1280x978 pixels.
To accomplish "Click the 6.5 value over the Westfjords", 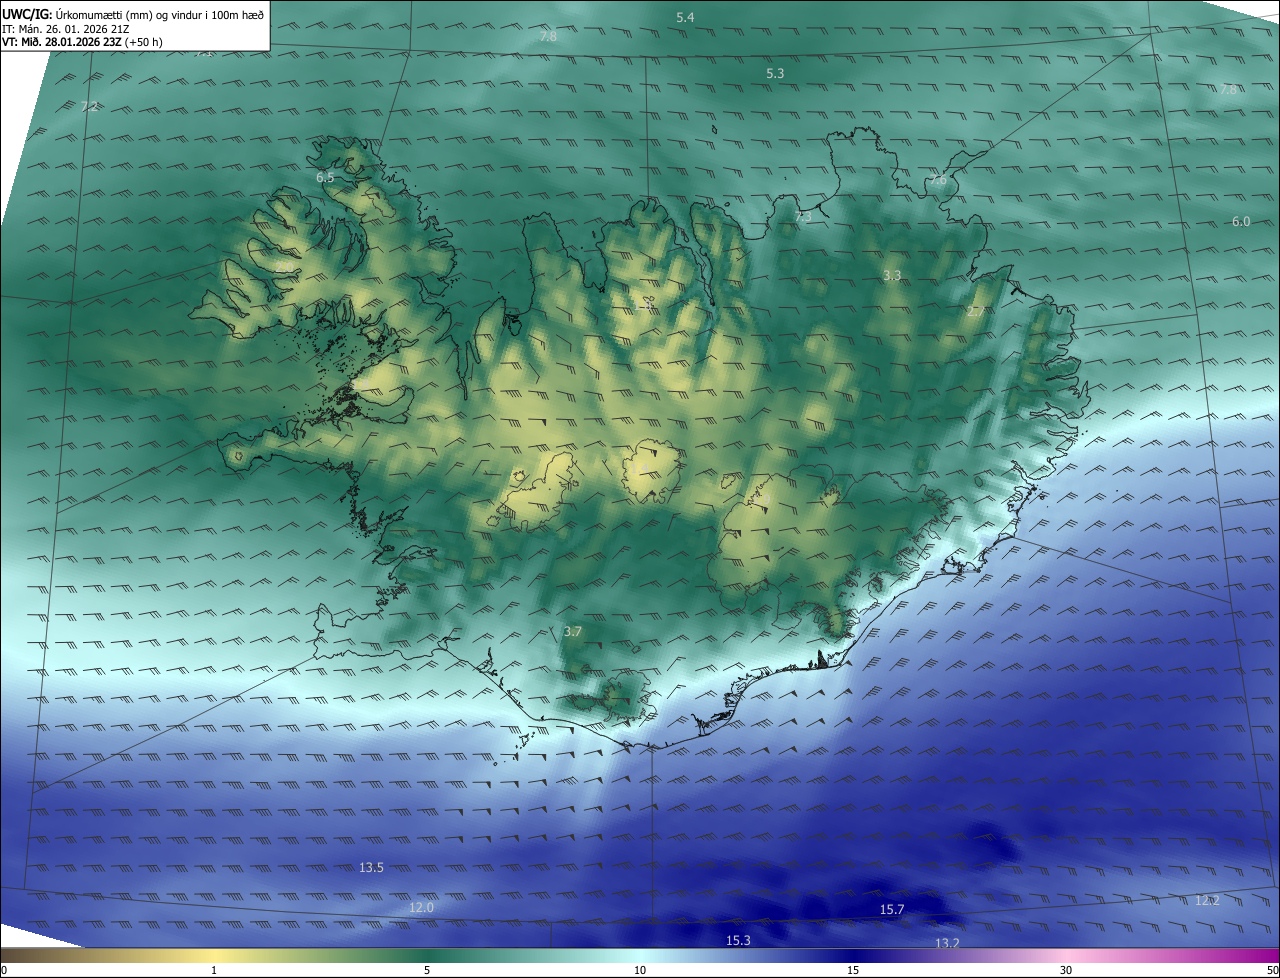I will click(325, 177).
